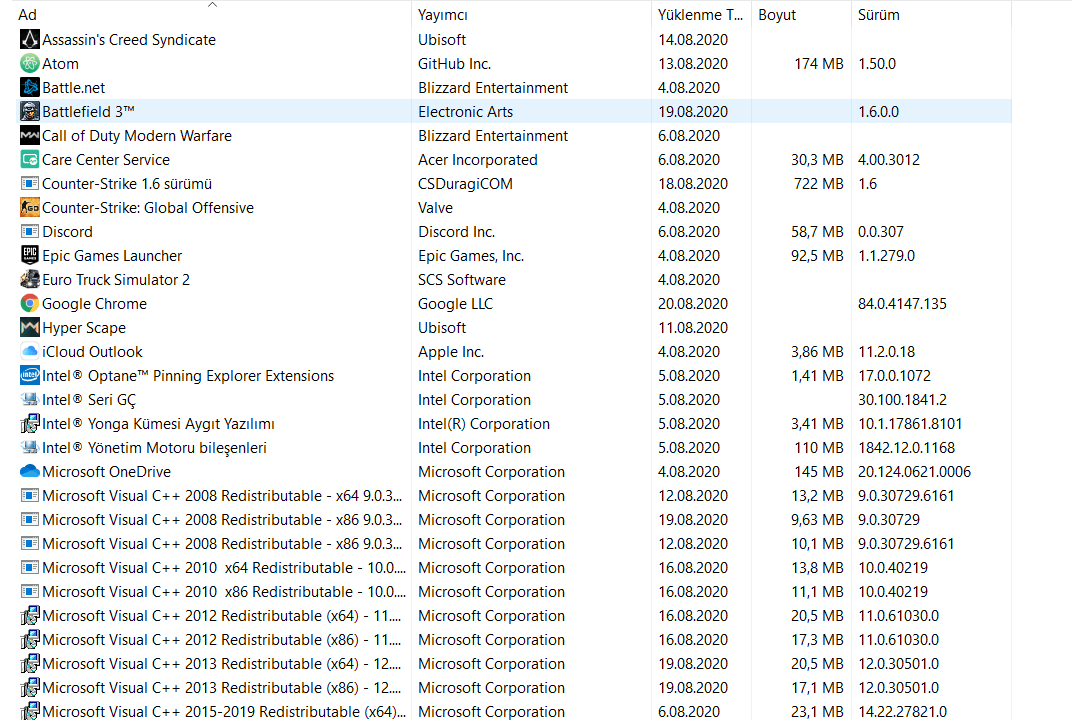This screenshot has height=720, width=1072.
Task: Click the 14.22.27821.0 version cell
Action: (902, 712)
